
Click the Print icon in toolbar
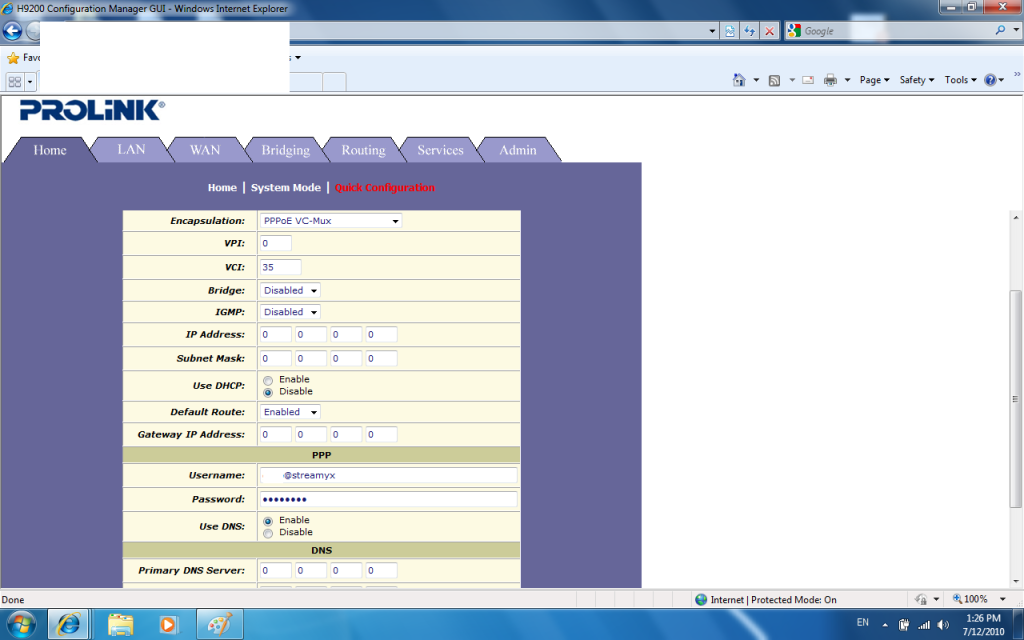[x=829, y=80]
